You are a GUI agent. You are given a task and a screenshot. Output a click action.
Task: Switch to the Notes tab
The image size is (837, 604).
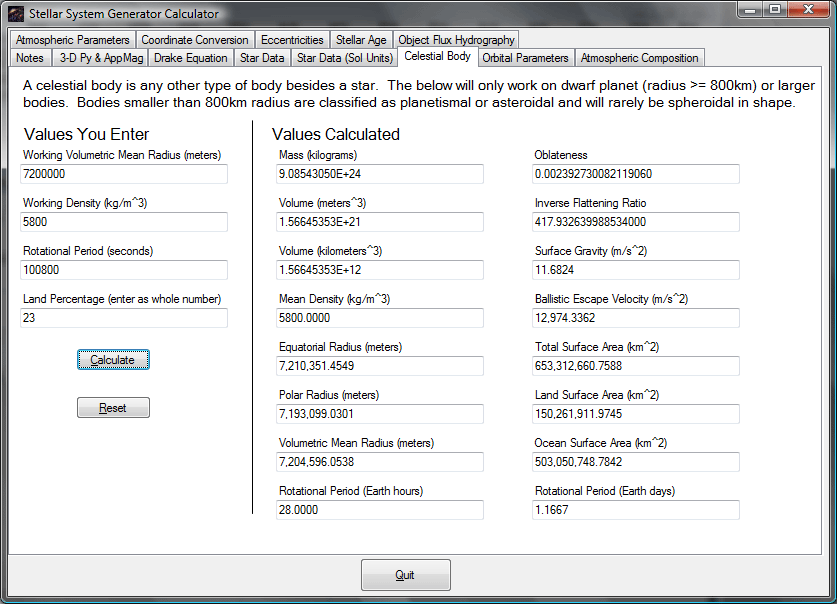pos(30,58)
